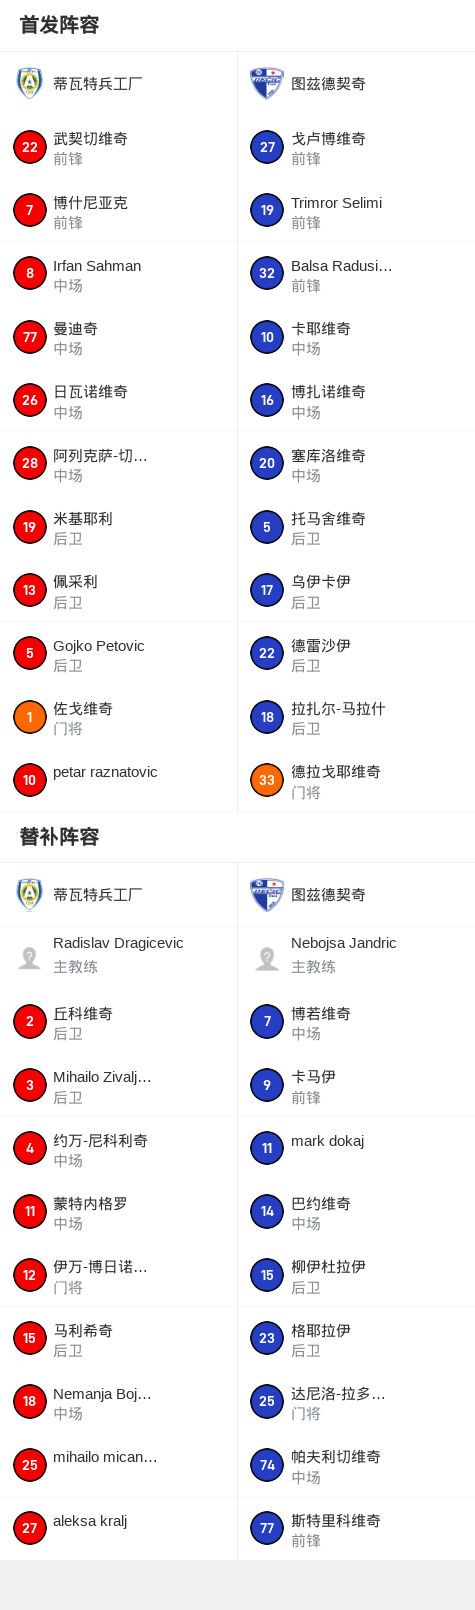Tap red number 22 badge for 武契切维奇
This screenshot has width=475, height=1610.
(30, 147)
